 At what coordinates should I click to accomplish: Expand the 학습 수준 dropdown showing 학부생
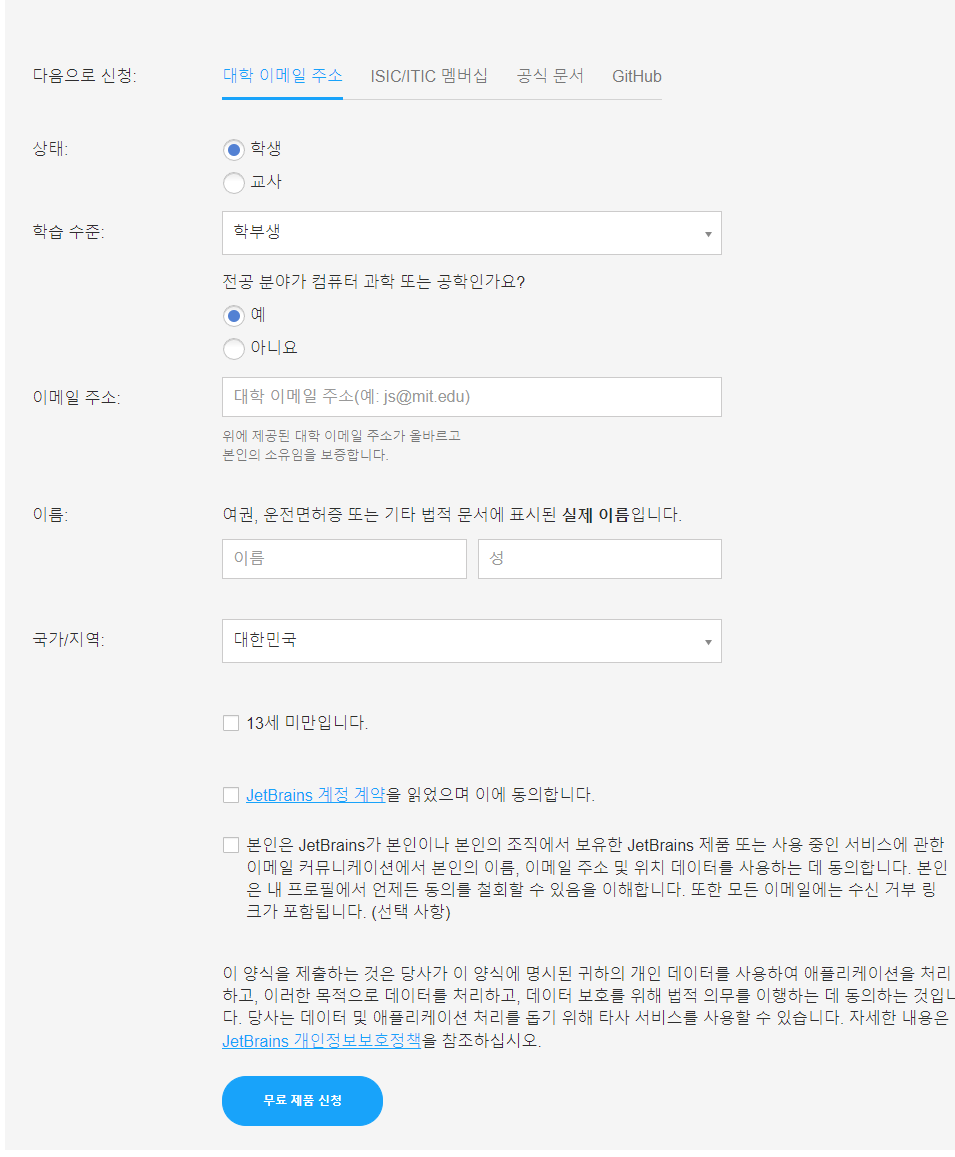coord(472,233)
